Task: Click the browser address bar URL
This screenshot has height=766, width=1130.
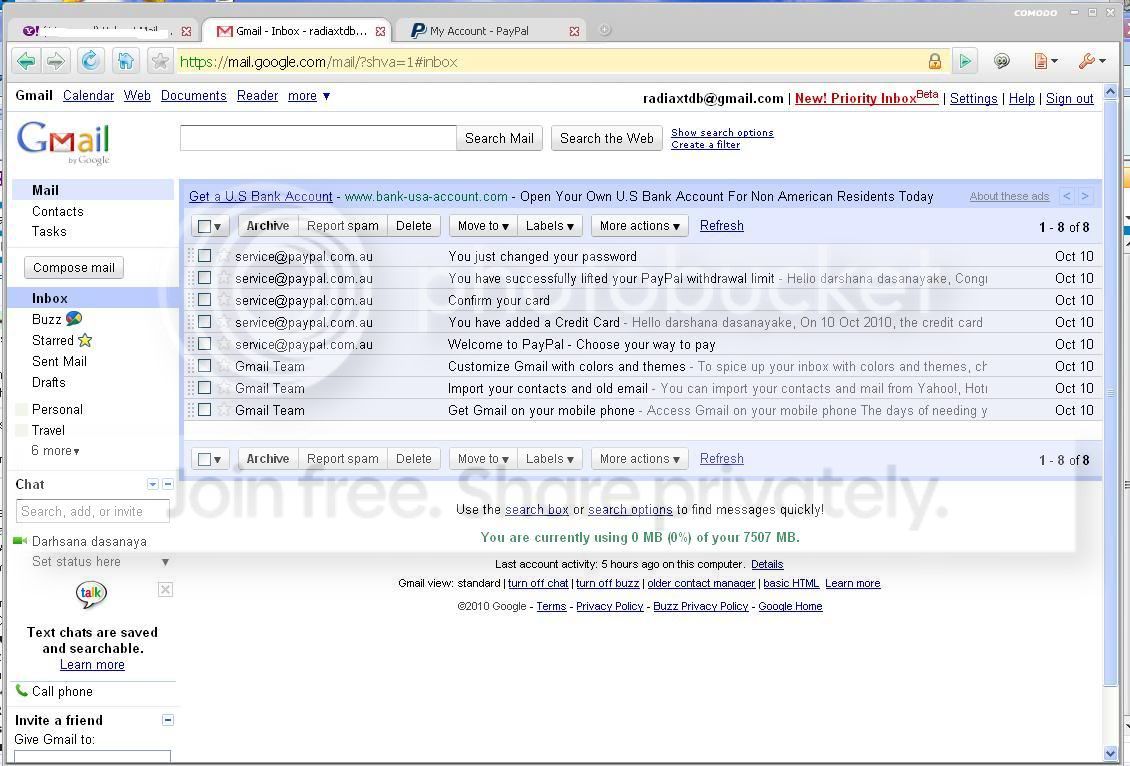Action: (x=318, y=62)
